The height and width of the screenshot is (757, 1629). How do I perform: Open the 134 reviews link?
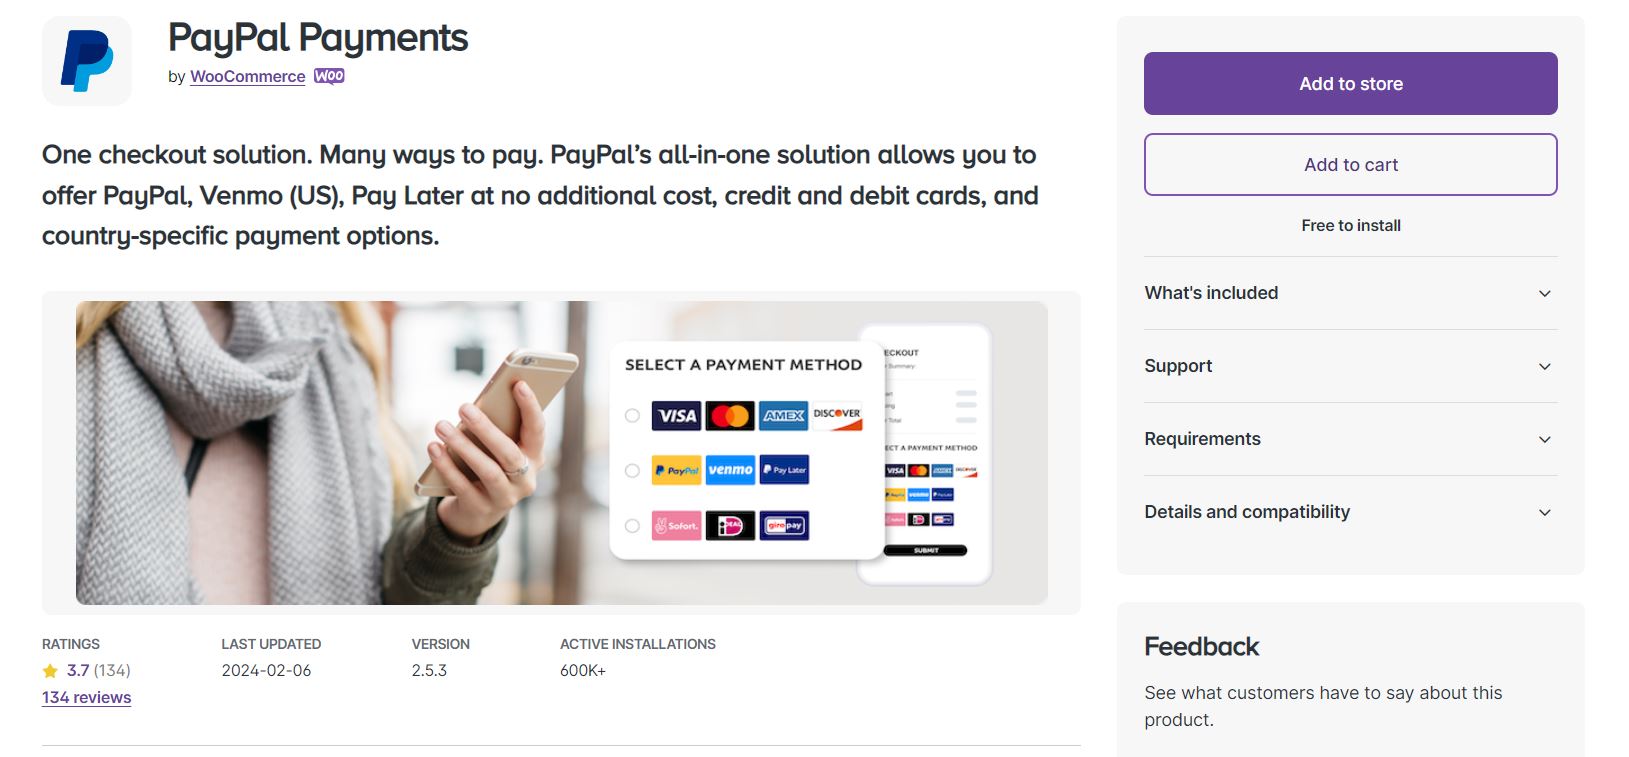[x=85, y=697]
